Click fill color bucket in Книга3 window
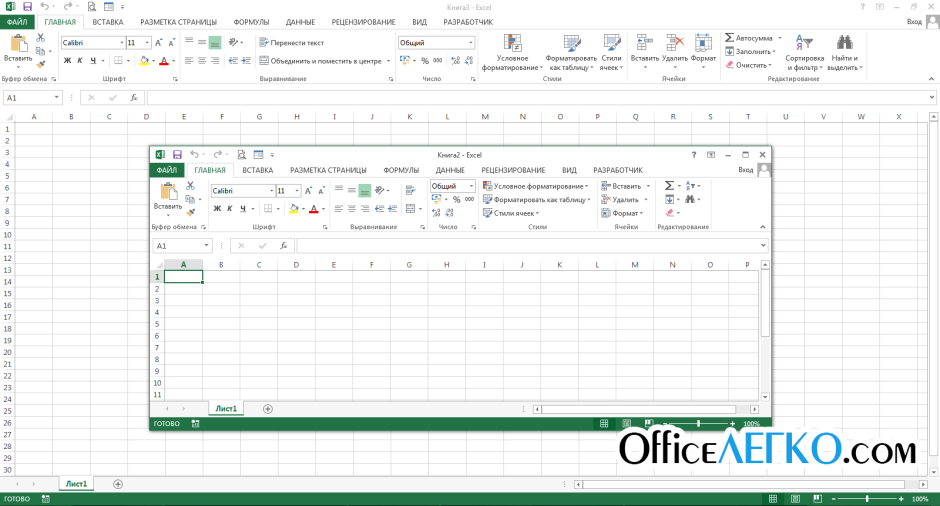The height and width of the screenshot is (506, 940). point(144,61)
